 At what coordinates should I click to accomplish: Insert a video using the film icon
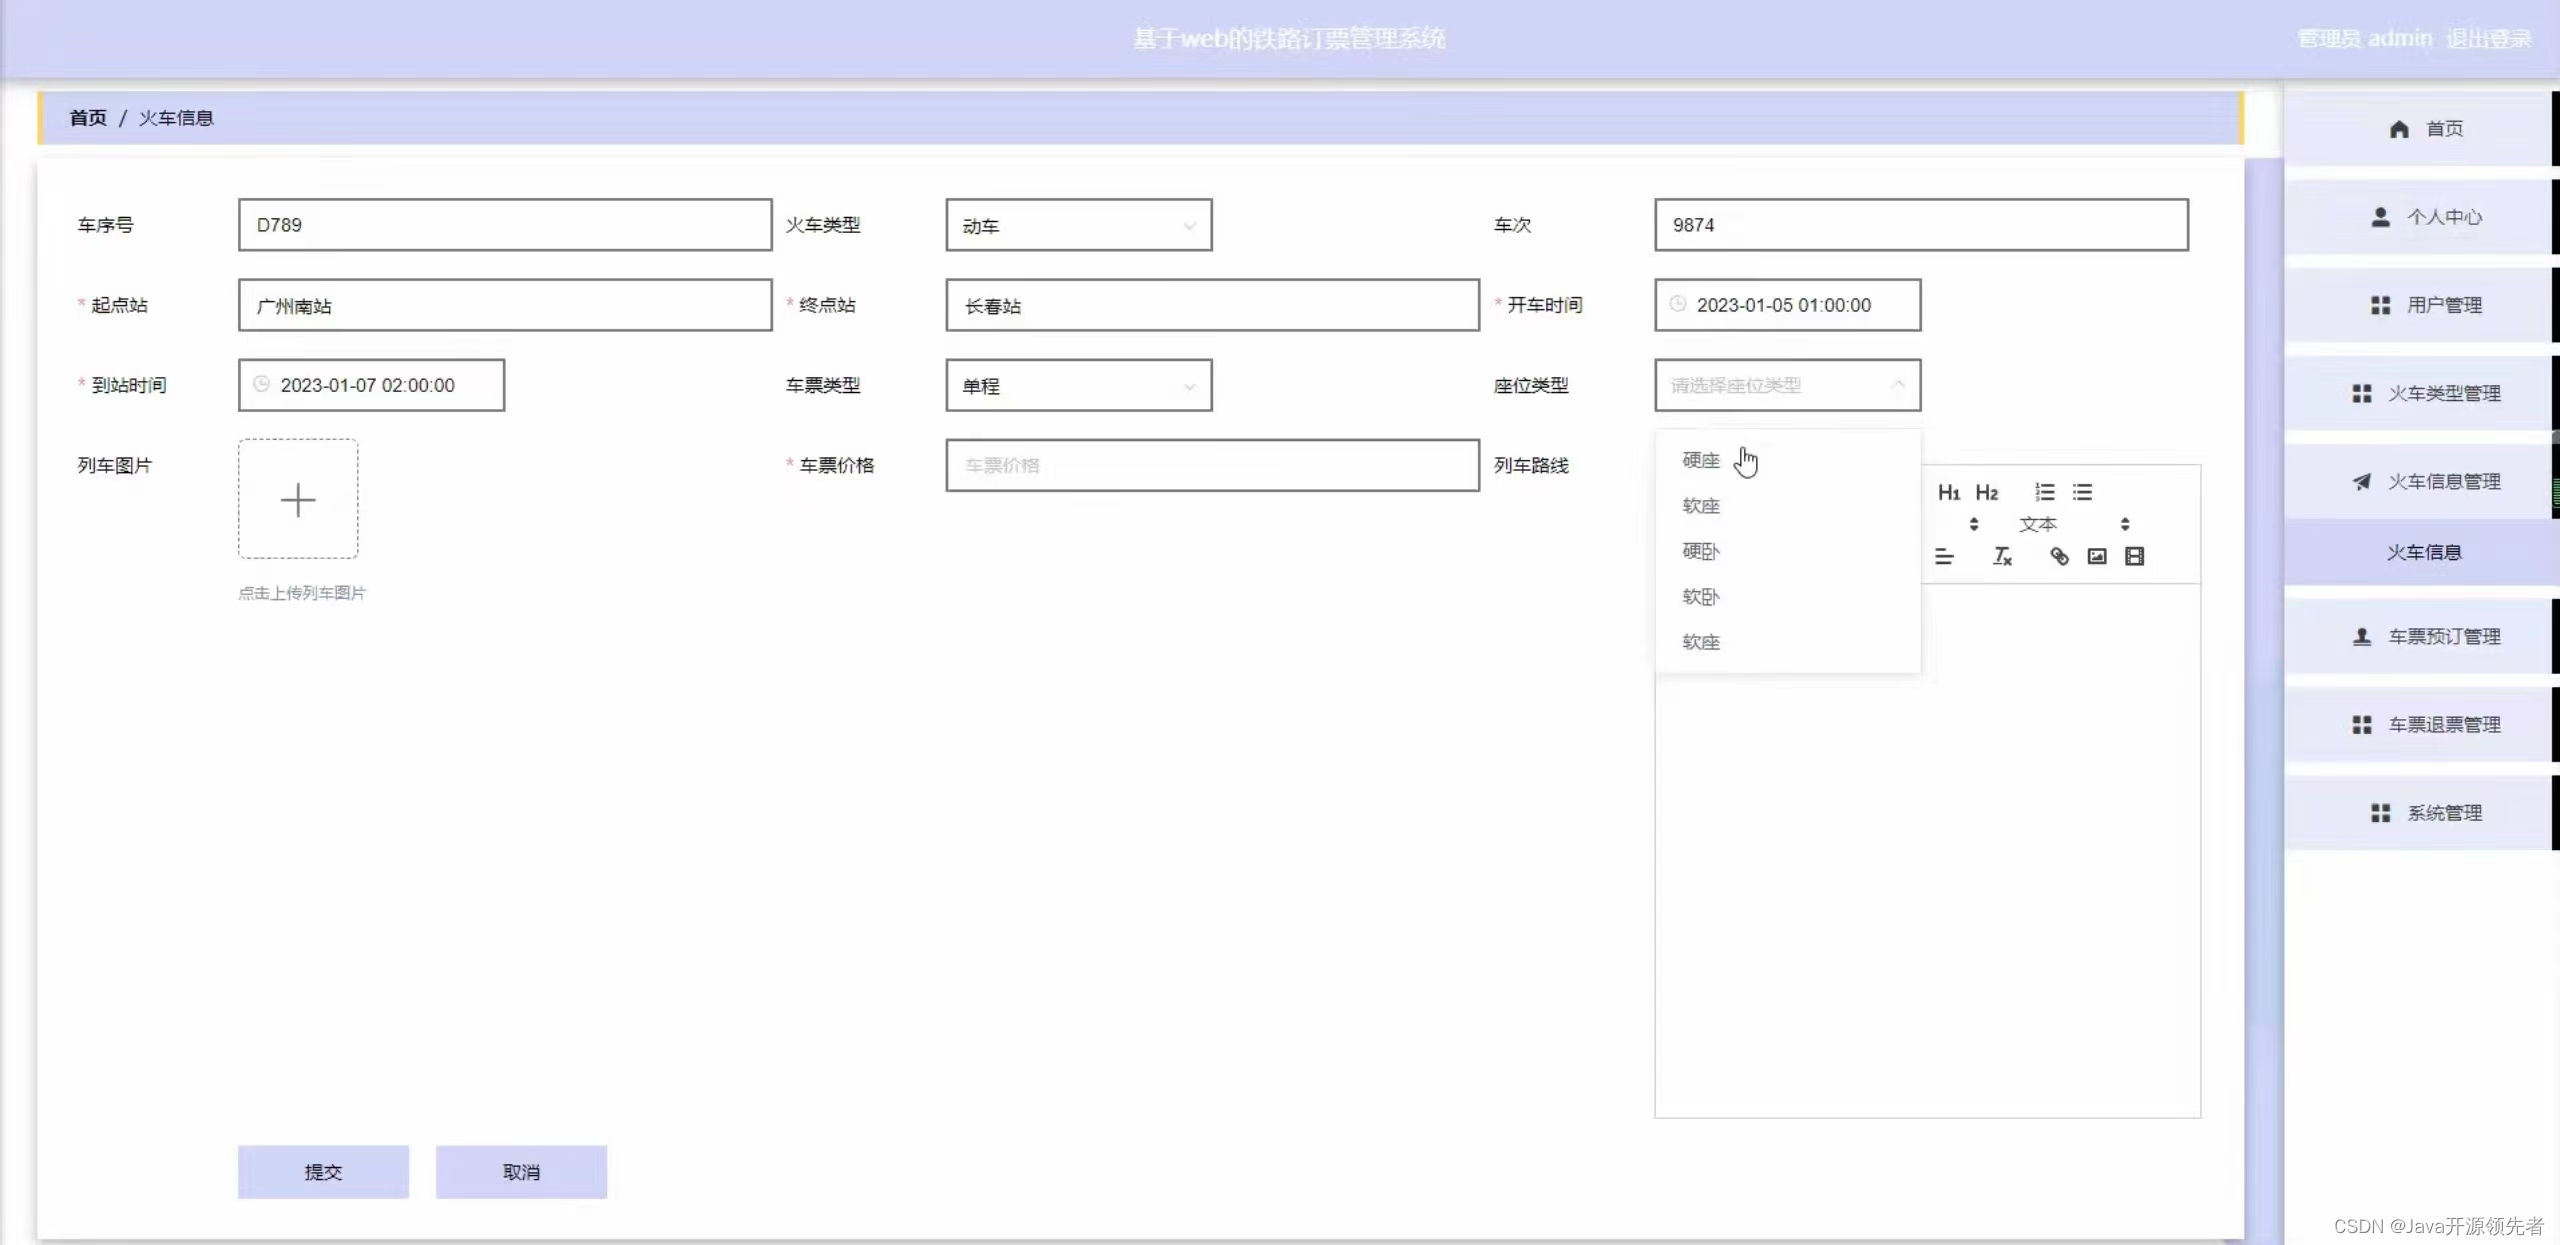click(x=2134, y=556)
